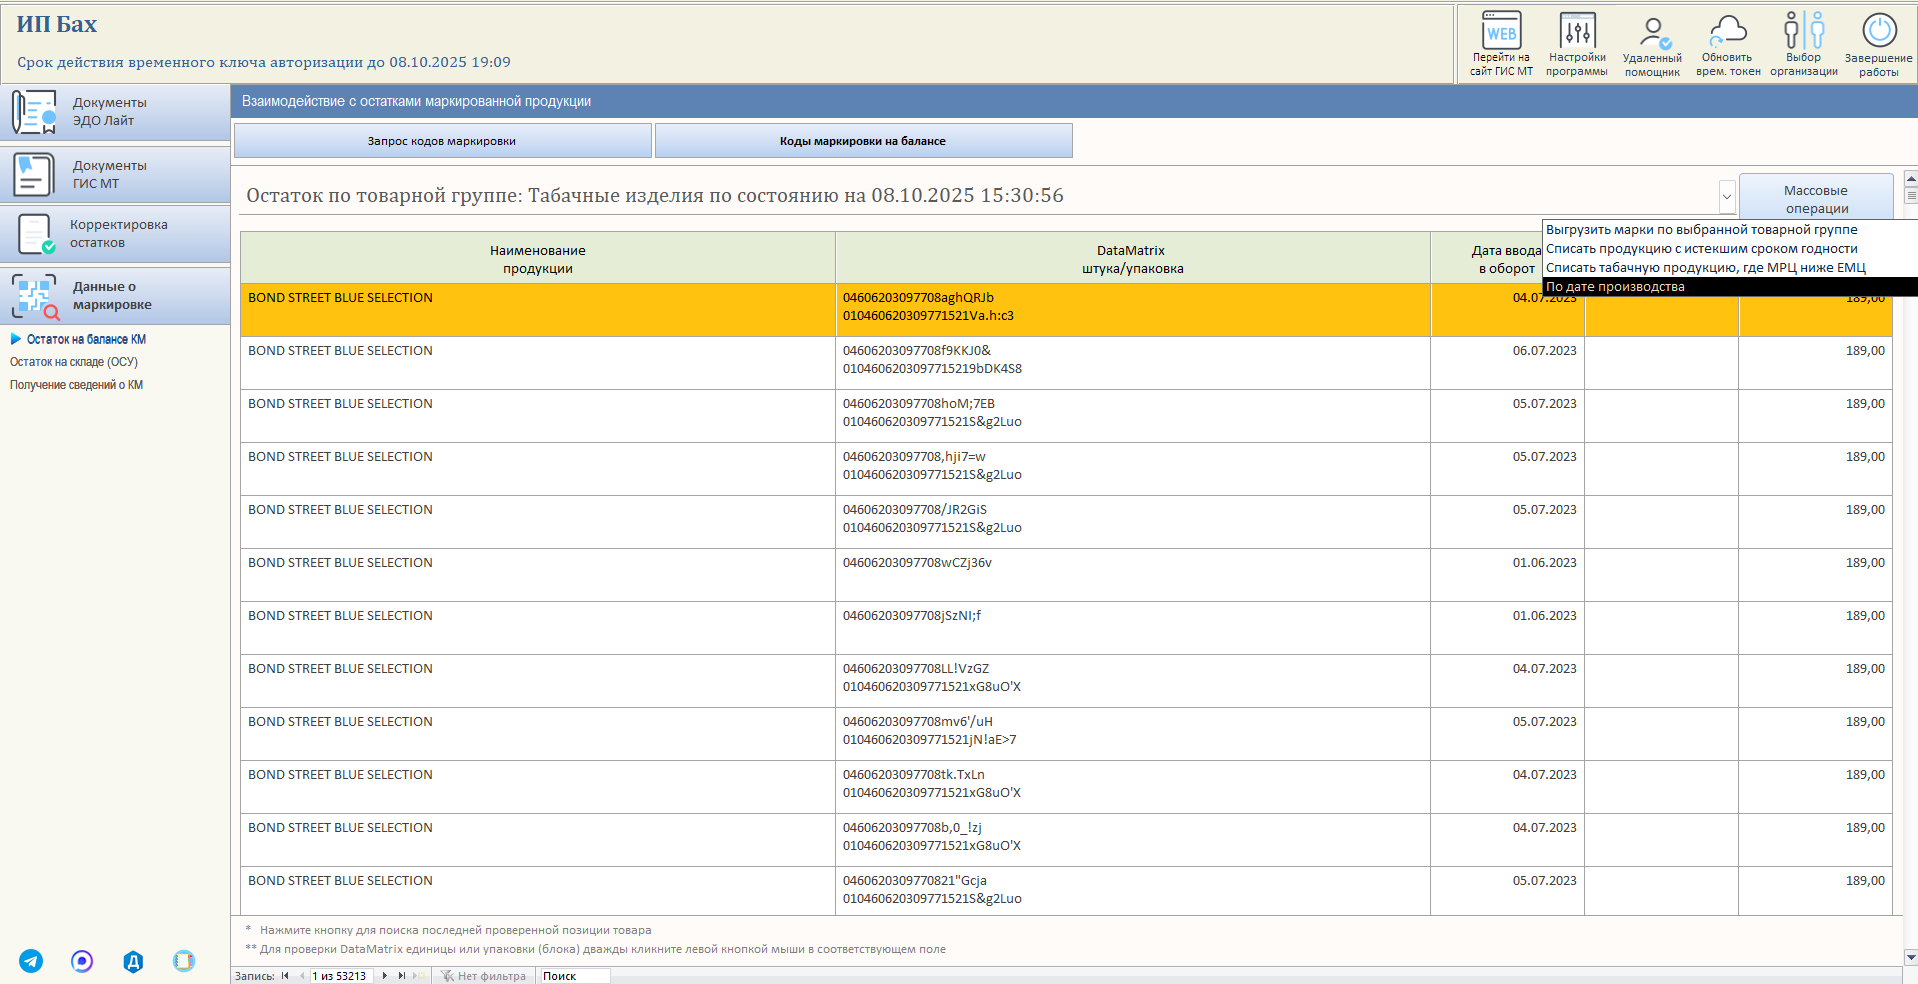1918x984 pixels.
Task: Select DataMatrix cell 04606203097708f9KKJ0&
Action: (x=1133, y=363)
